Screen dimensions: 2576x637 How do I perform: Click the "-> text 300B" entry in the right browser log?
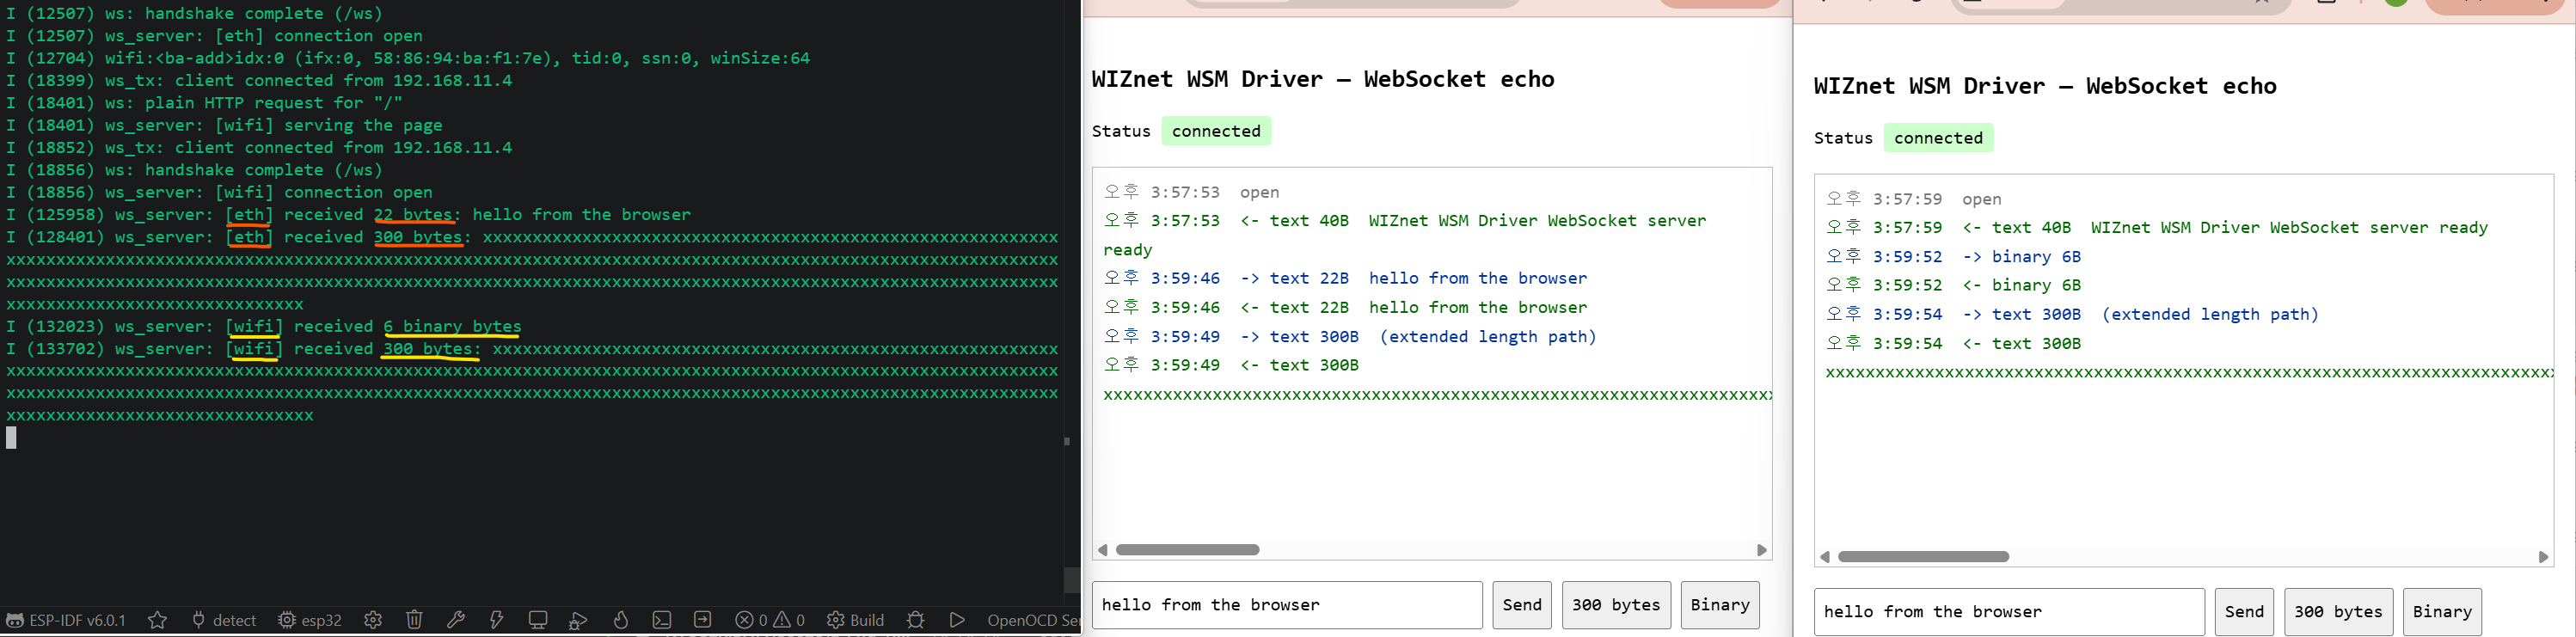(2072, 314)
